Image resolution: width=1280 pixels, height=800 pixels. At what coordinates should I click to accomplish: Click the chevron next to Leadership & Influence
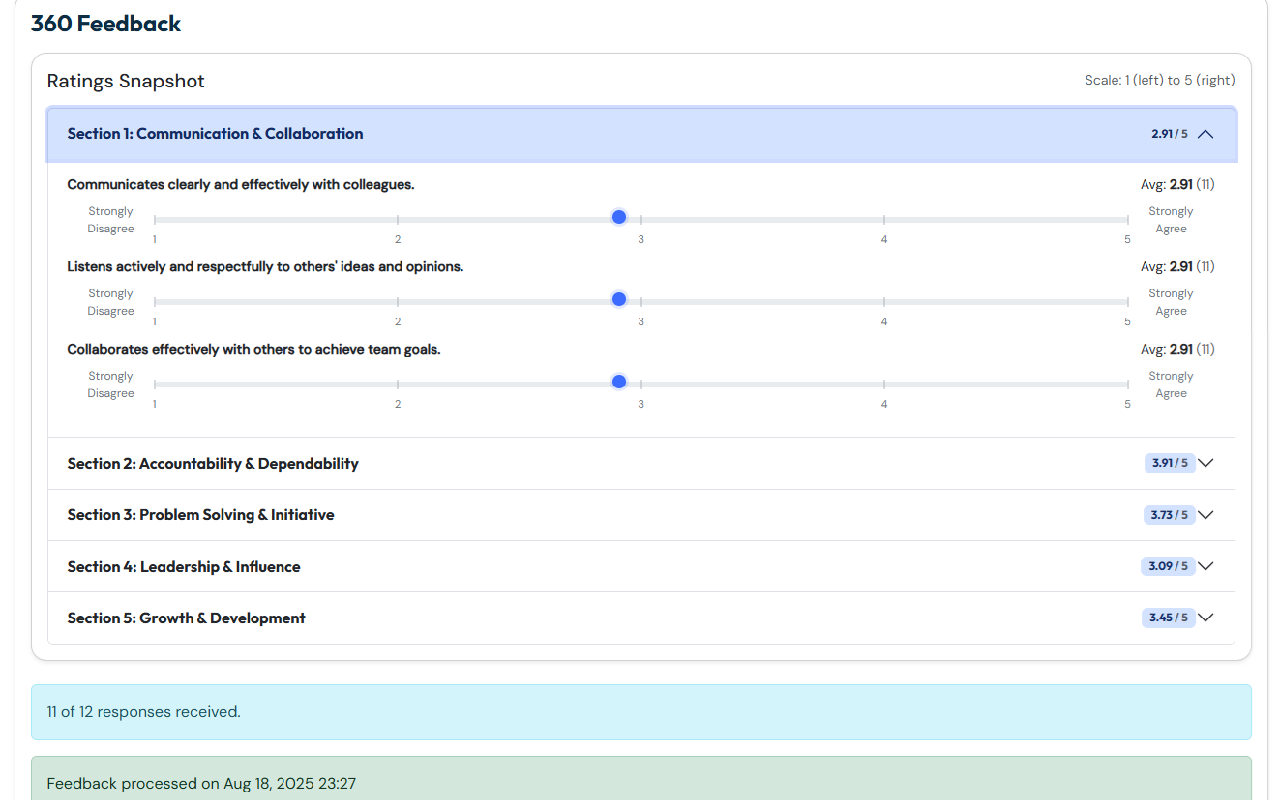click(x=1205, y=566)
